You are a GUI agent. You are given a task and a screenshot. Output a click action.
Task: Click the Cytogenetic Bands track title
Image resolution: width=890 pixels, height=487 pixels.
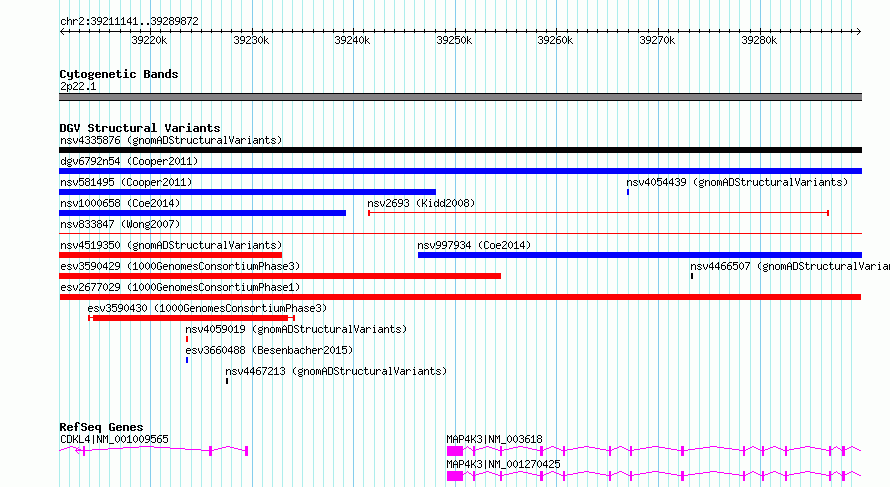119,74
